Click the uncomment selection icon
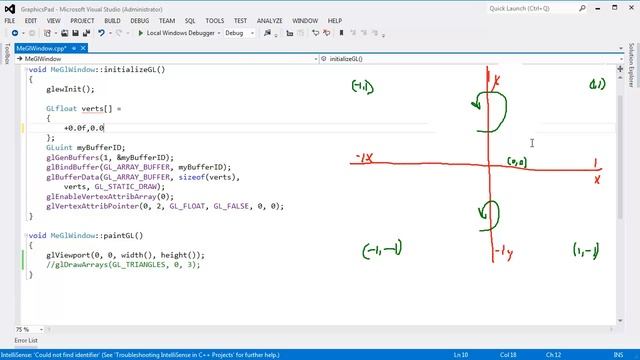640x360 pixels. point(327,33)
